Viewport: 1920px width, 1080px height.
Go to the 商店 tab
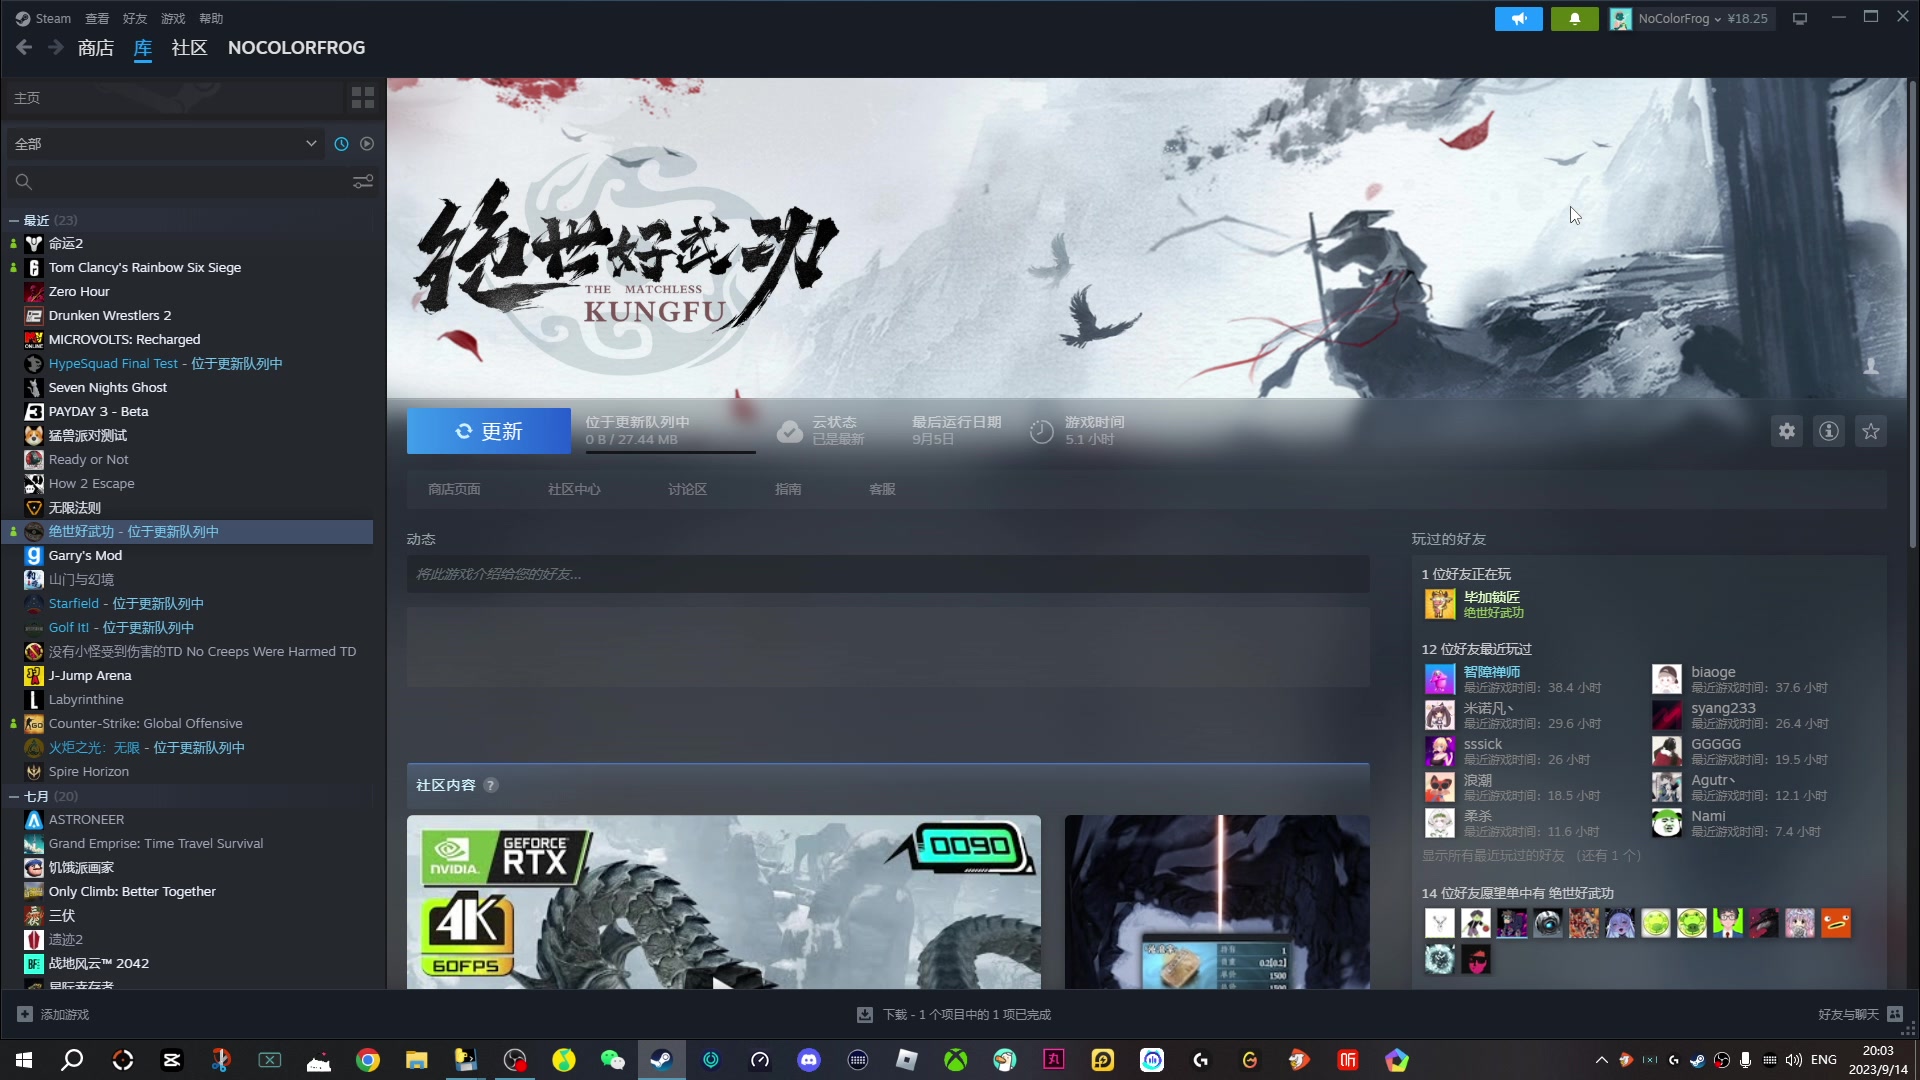96,47
